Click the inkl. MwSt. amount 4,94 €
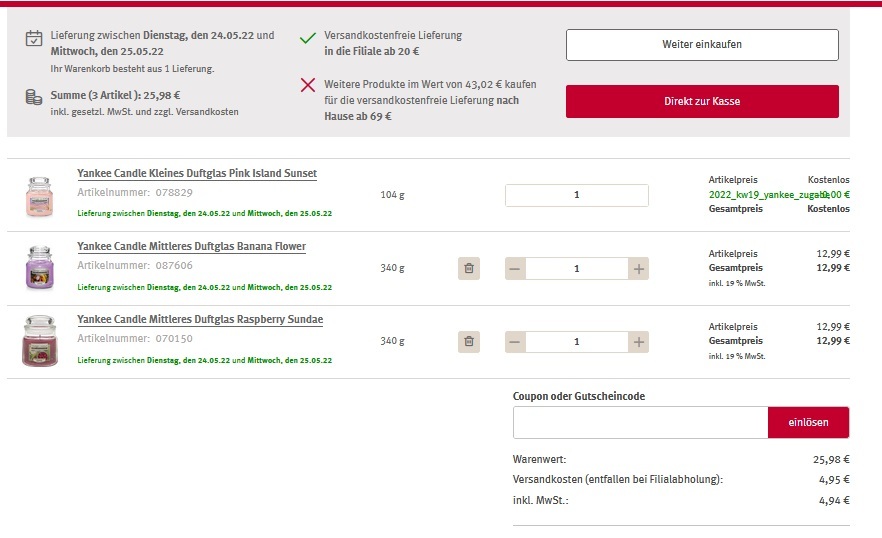The width and height of the screenshot is (882, 538). click(x=834, y=500)
